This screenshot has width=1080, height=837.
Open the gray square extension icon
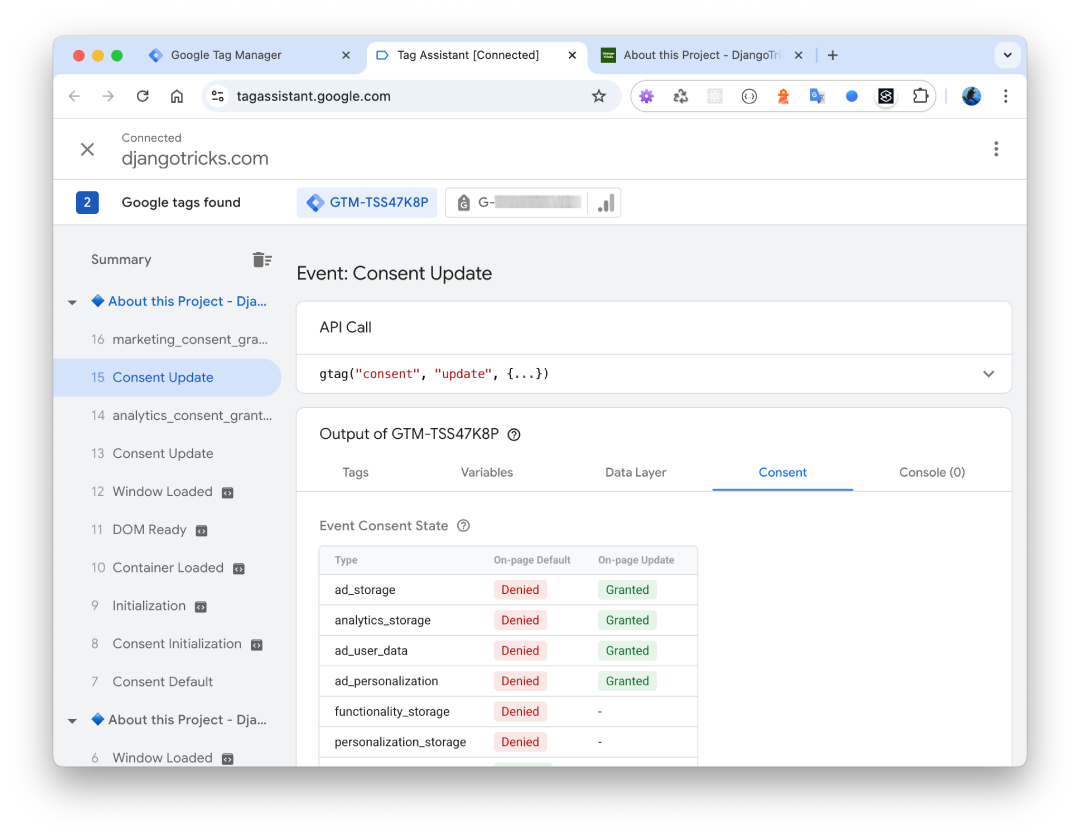[715, 96]
